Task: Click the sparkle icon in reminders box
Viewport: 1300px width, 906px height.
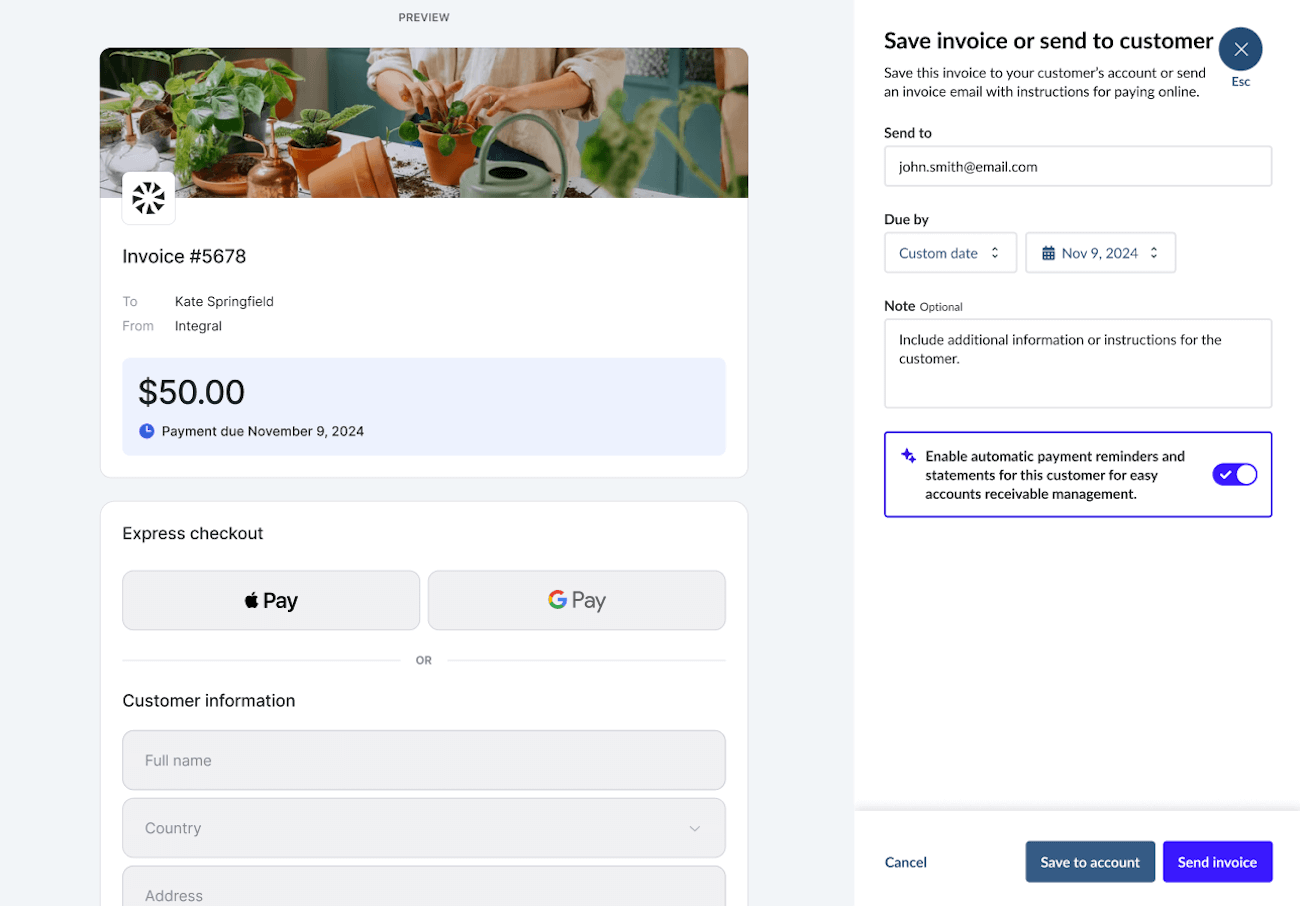Action: coord(908,456)
